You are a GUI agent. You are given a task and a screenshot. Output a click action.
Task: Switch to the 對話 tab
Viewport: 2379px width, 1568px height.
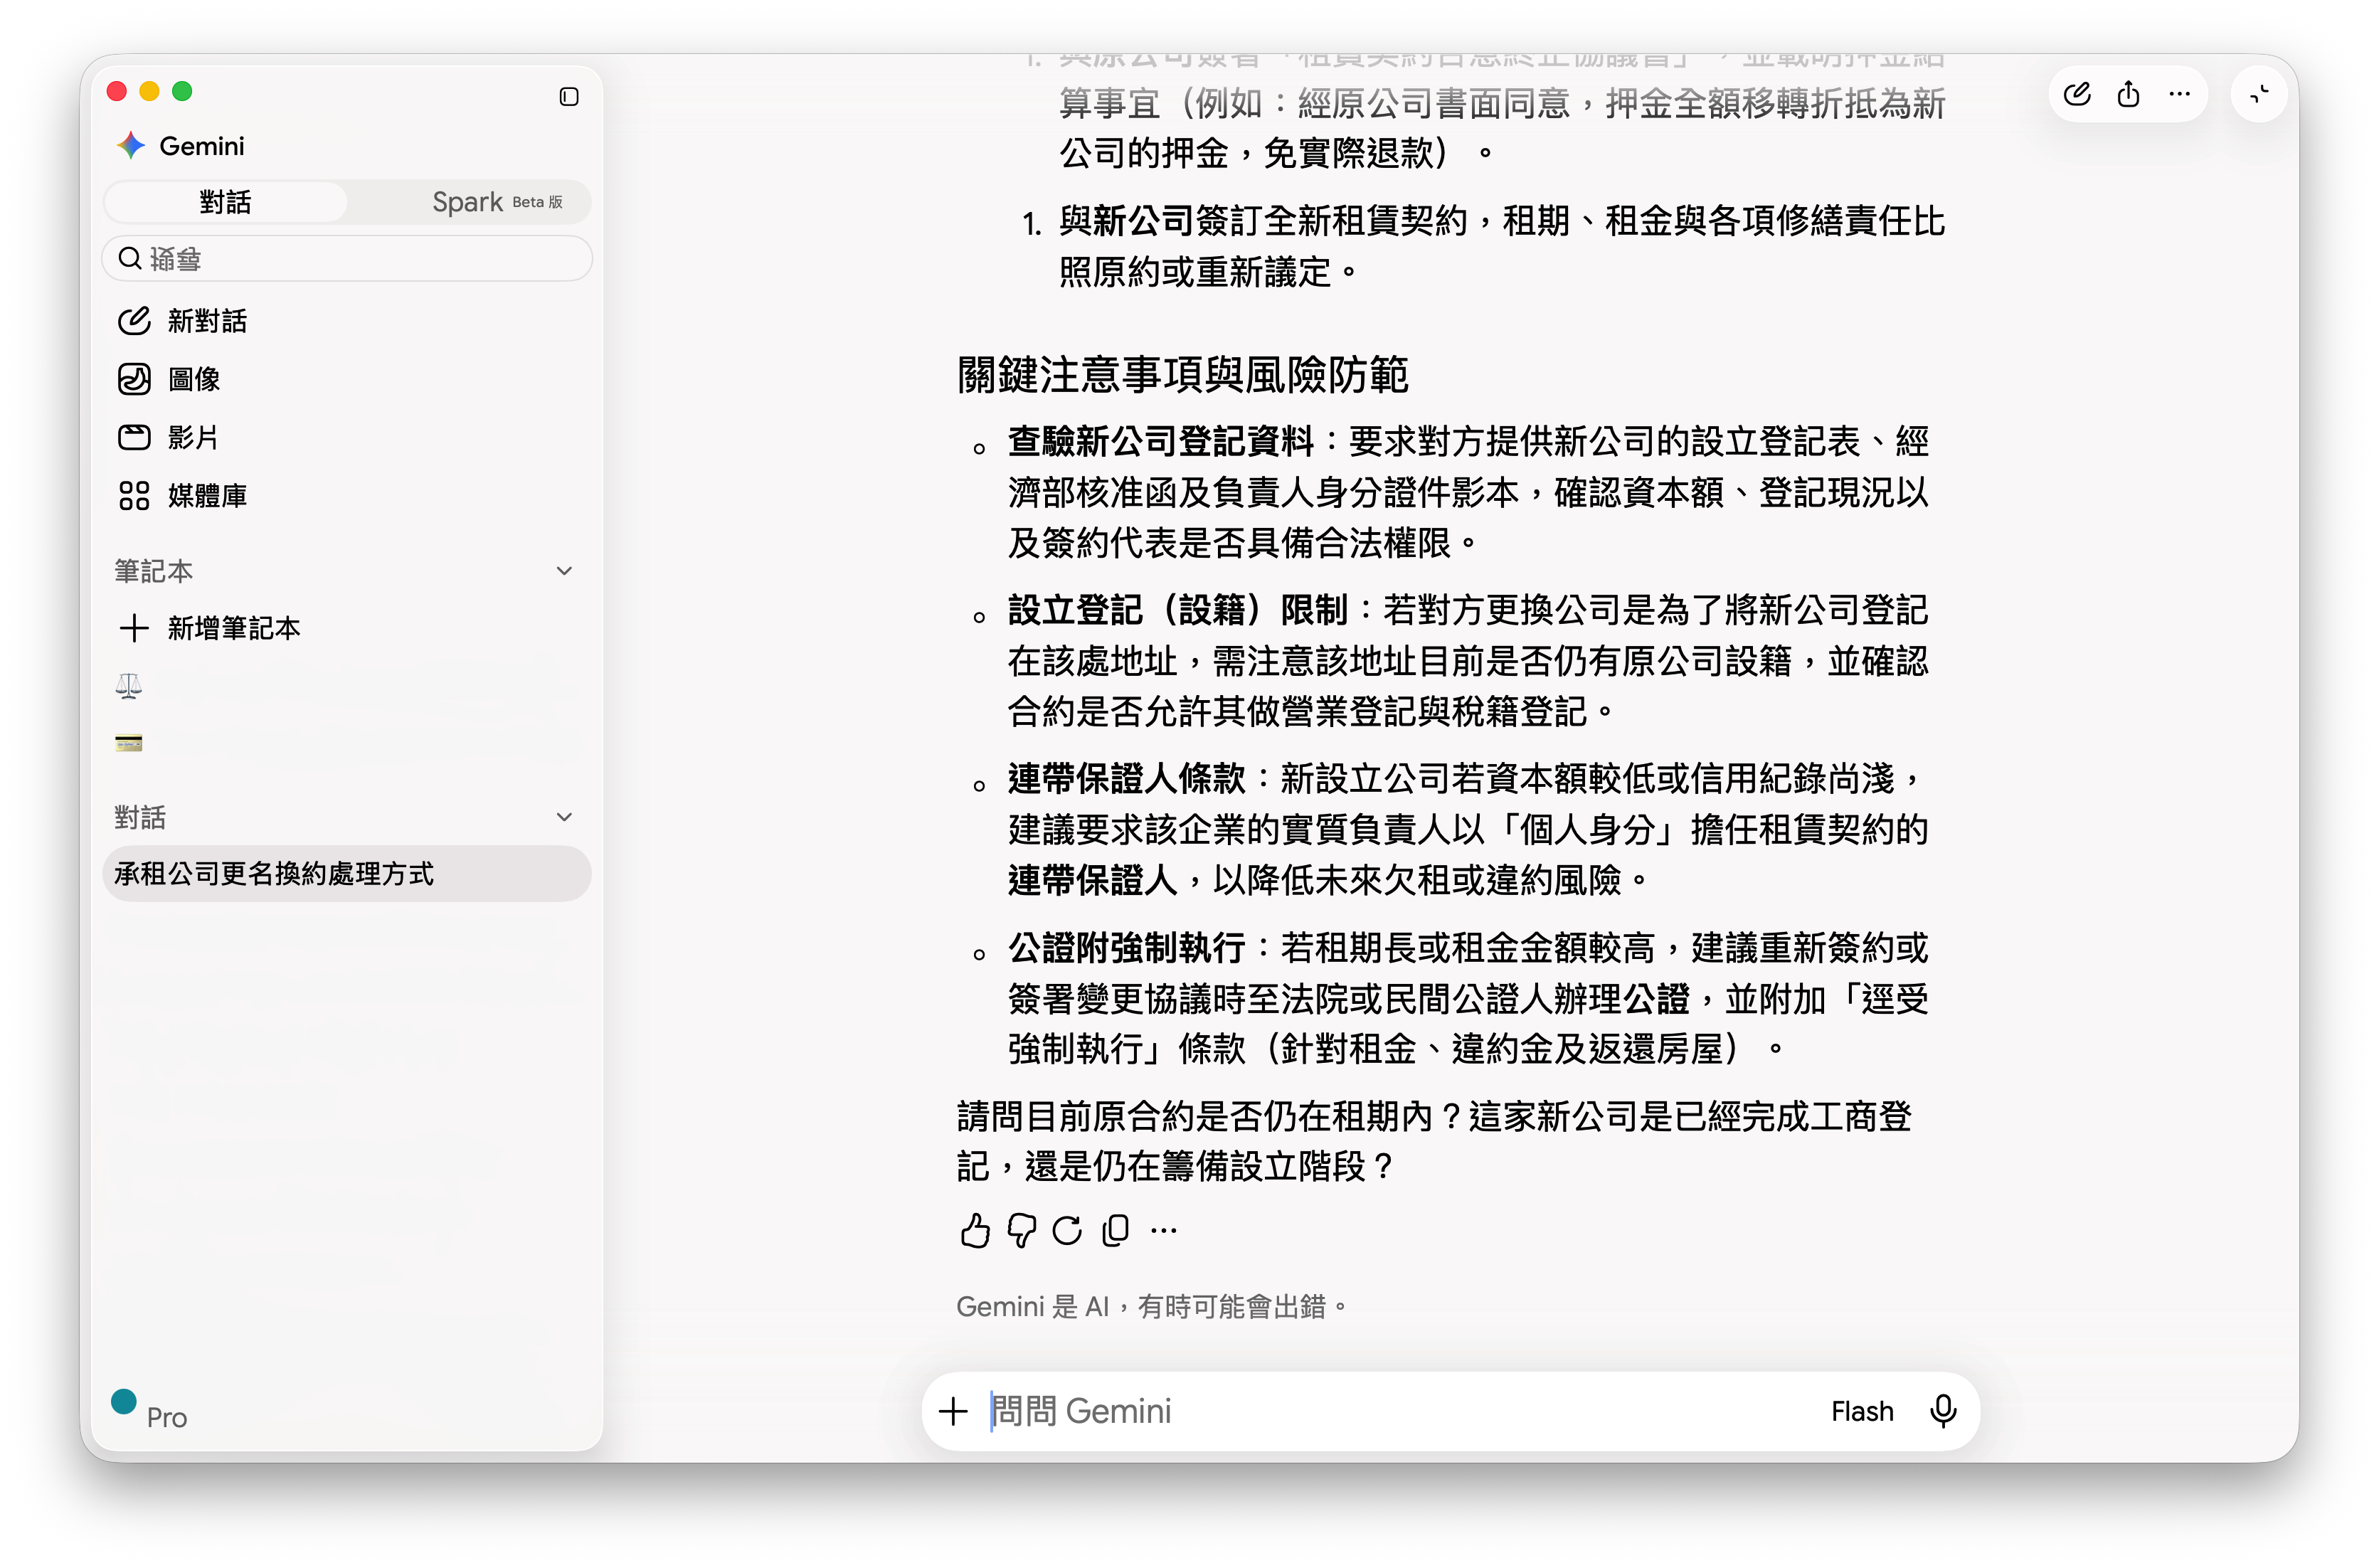coord(225,202)
